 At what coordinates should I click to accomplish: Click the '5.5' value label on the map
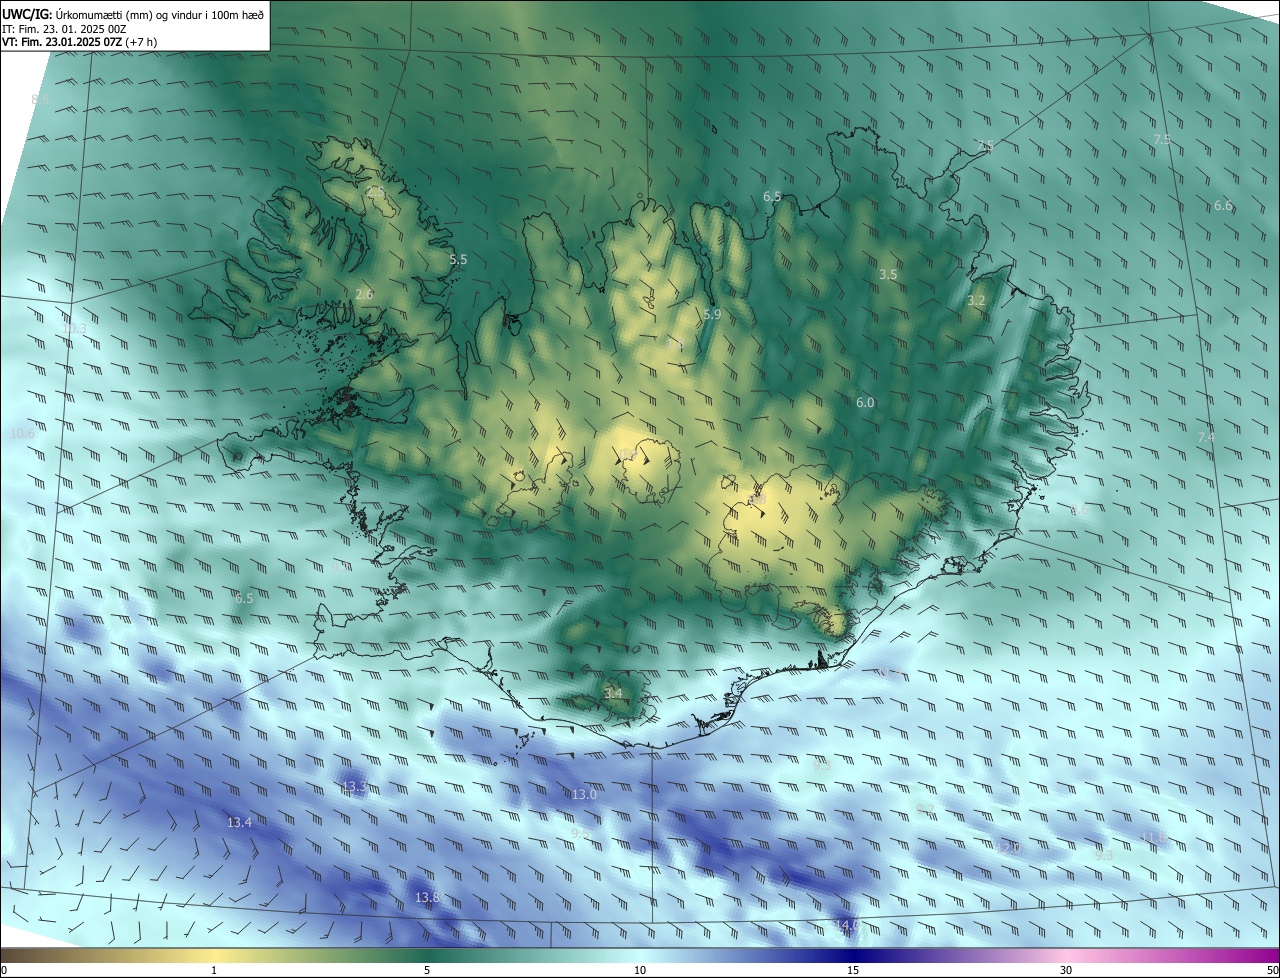pos(458,259)
